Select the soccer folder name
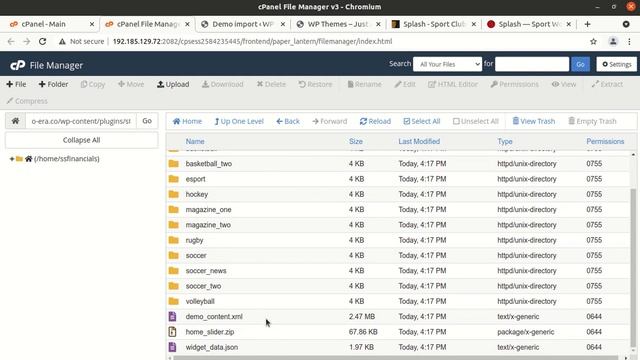Viewport: 640px width, 360px height. point(196,256)
